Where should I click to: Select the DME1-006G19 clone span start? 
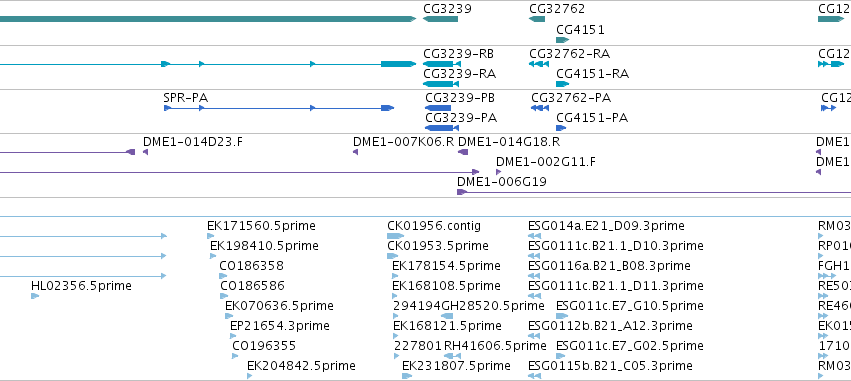(462, 192)
